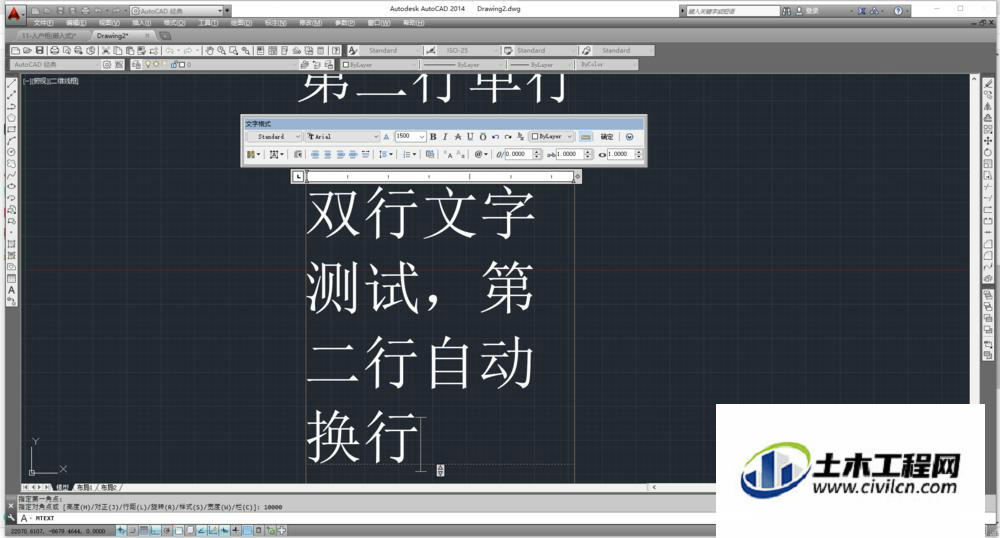Screen dimensions: 1000x538
Task: Open numbering and bullets dropdown
Action: (409, 154)
